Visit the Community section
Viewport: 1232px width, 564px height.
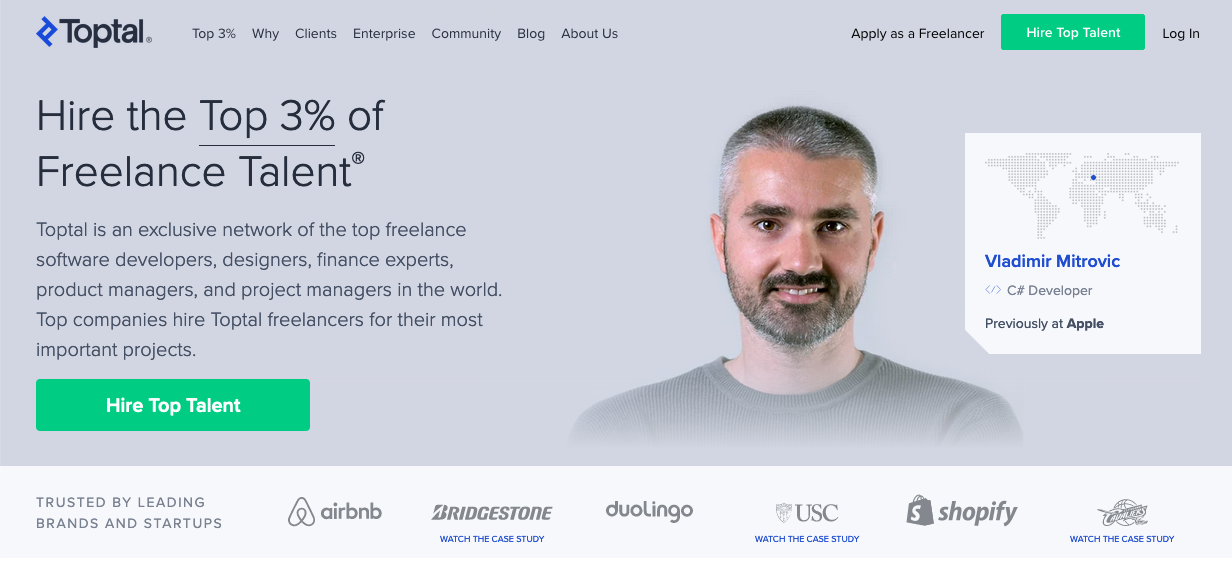coord(466,33)
